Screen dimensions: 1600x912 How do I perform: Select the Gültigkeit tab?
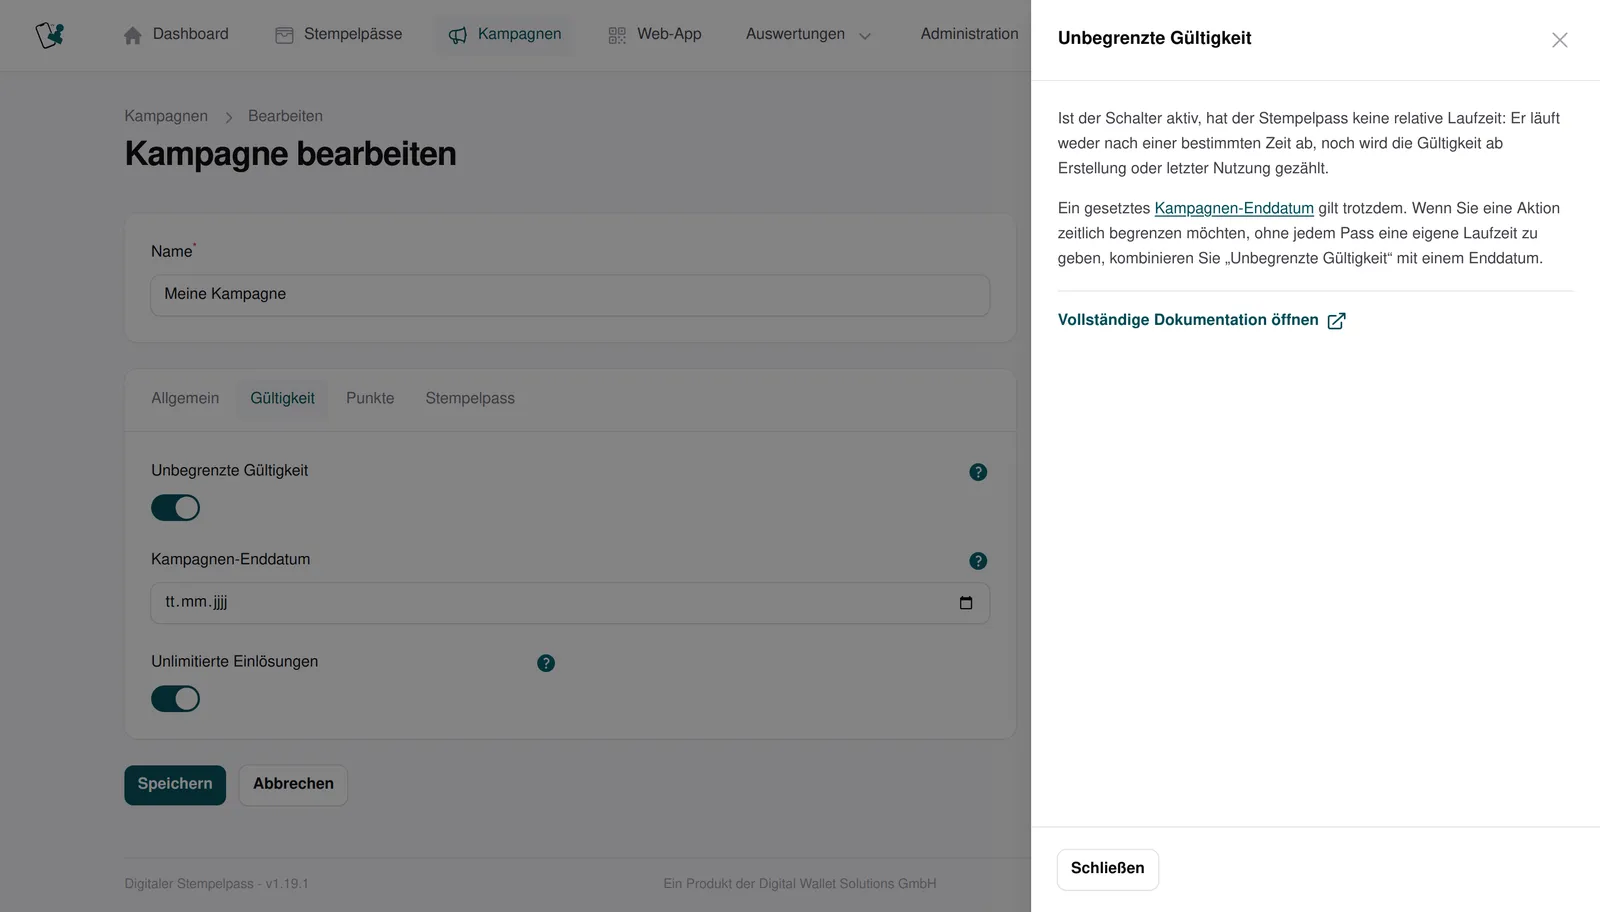pyautogui.click(x=282, y=398)
